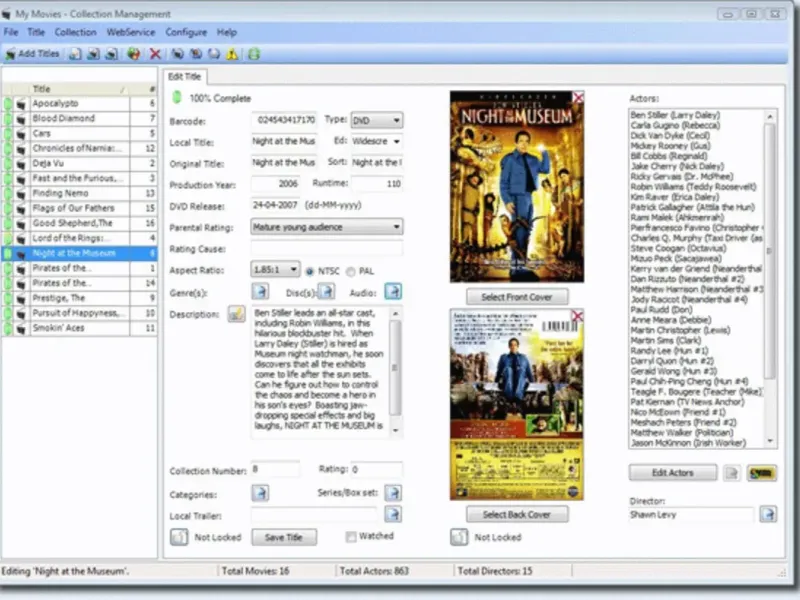This screenshot has height=600, width=800.
Task: Click the green 100% Complete indicator icon
Action: [x=177, y=97]
